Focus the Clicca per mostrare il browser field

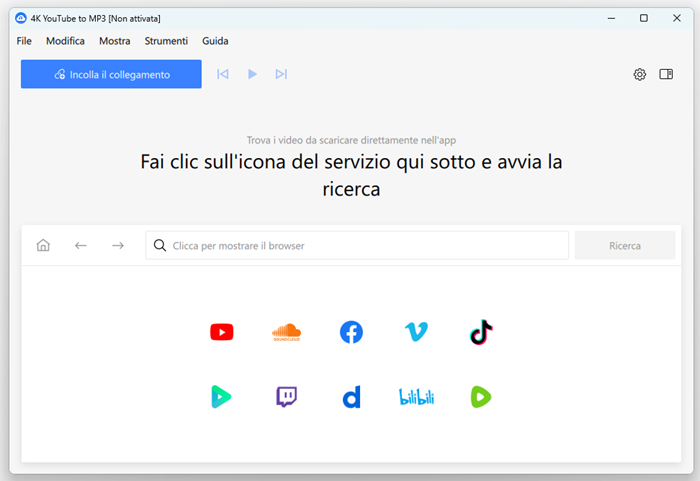pos(357,245)
